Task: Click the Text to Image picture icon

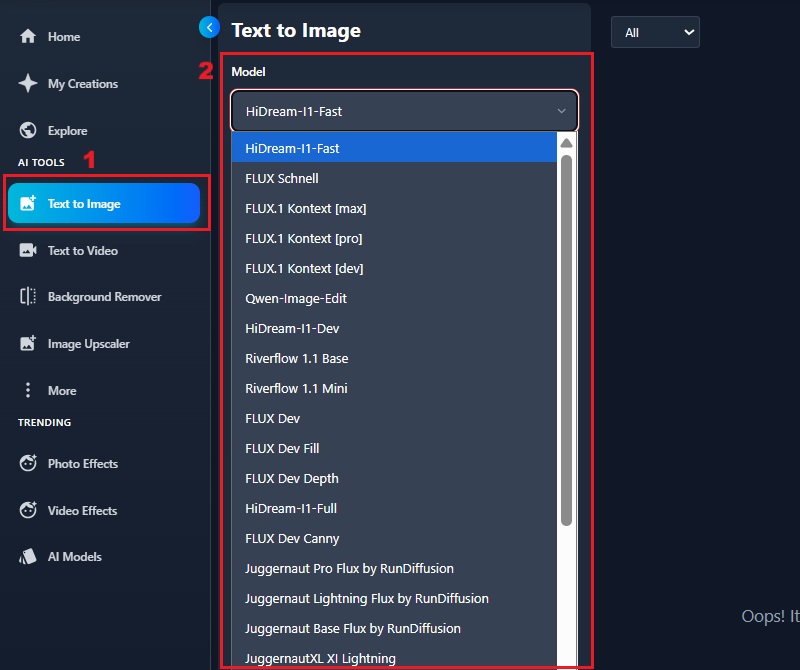Action: 28,203
